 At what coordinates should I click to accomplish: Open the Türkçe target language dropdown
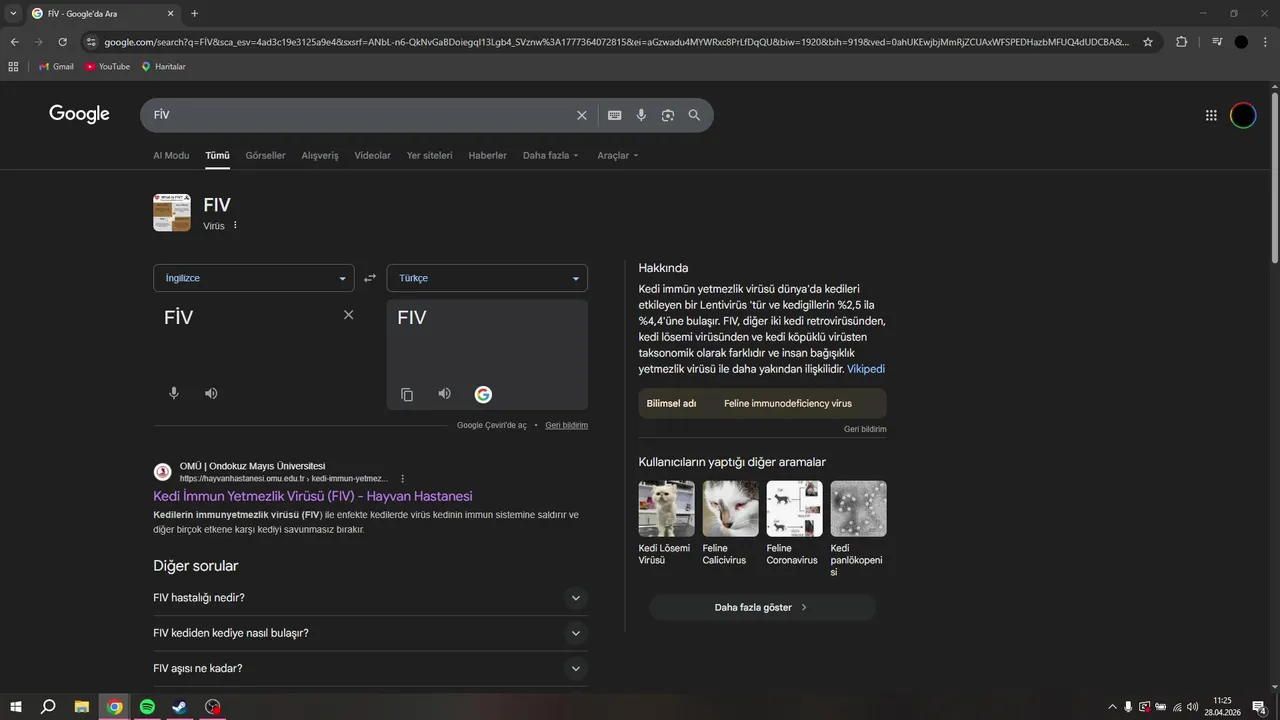click(487, 278)
